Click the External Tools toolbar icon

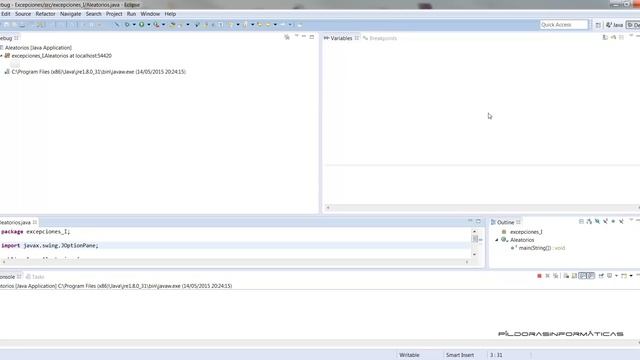click(156, 25)
